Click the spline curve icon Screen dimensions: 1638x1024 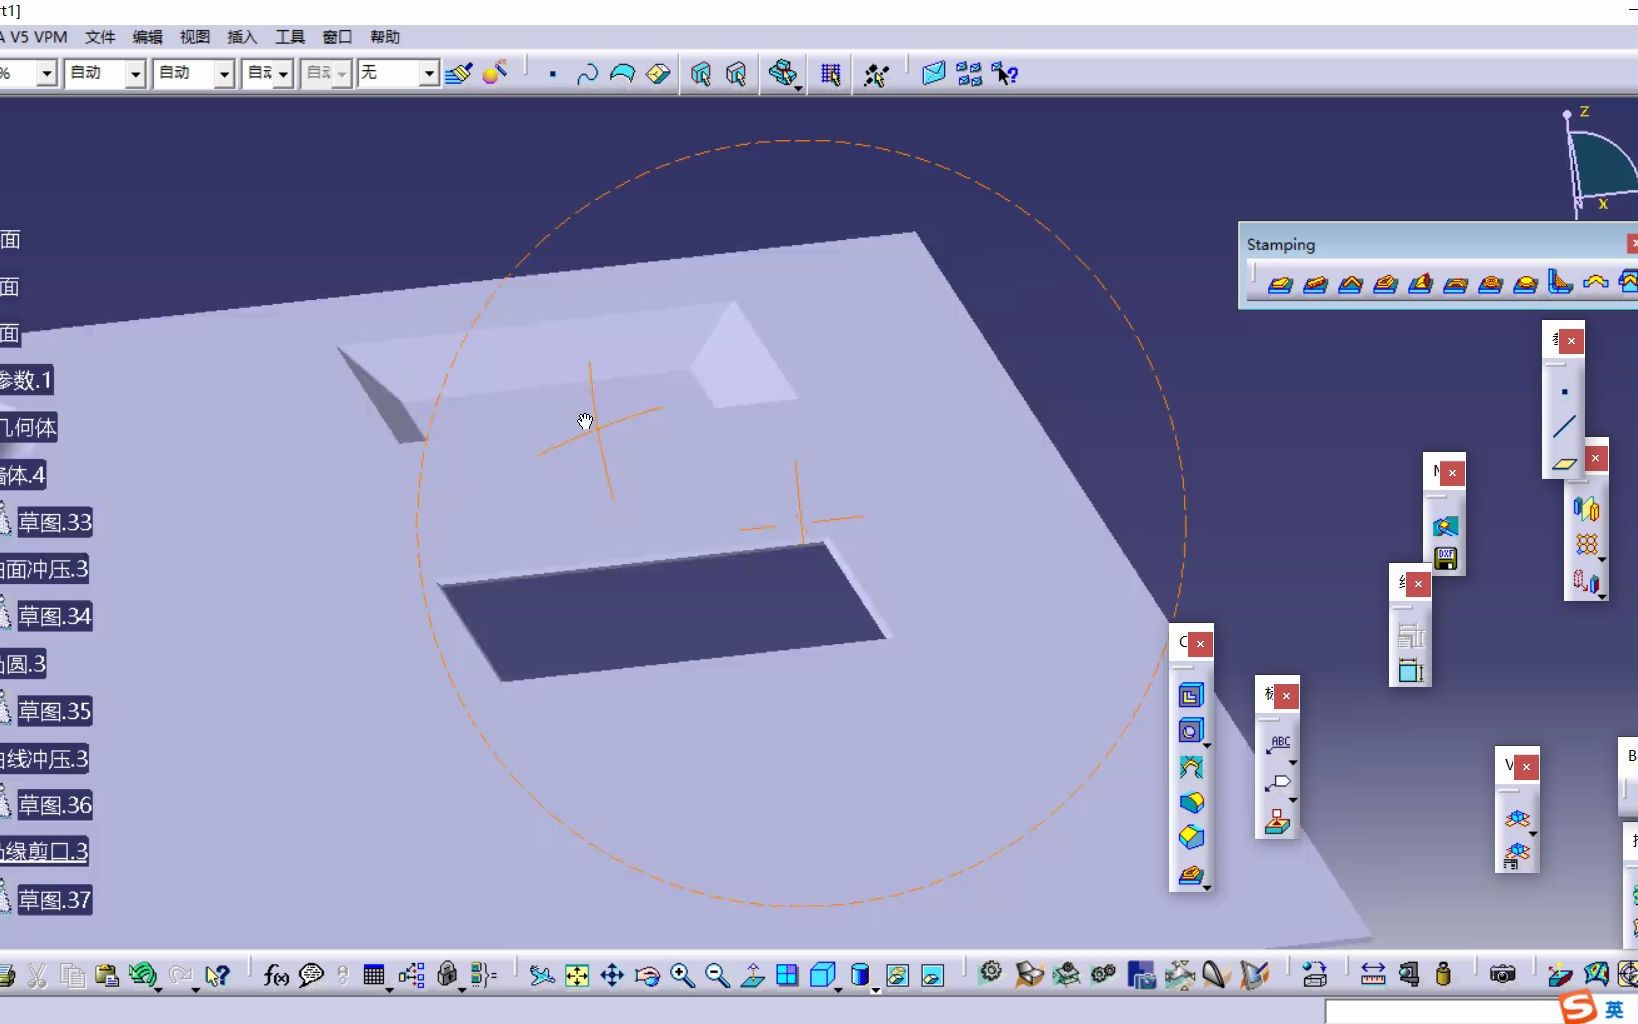click(x=587, y=74)
